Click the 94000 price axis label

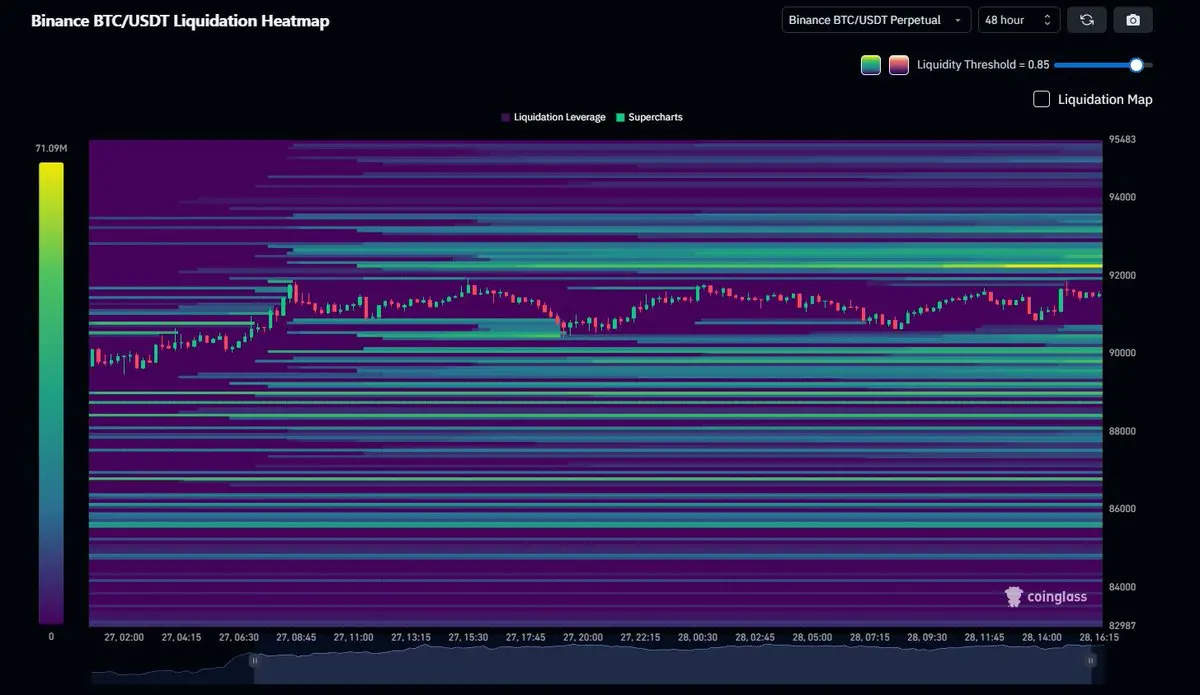click(x=1120, y=197)
